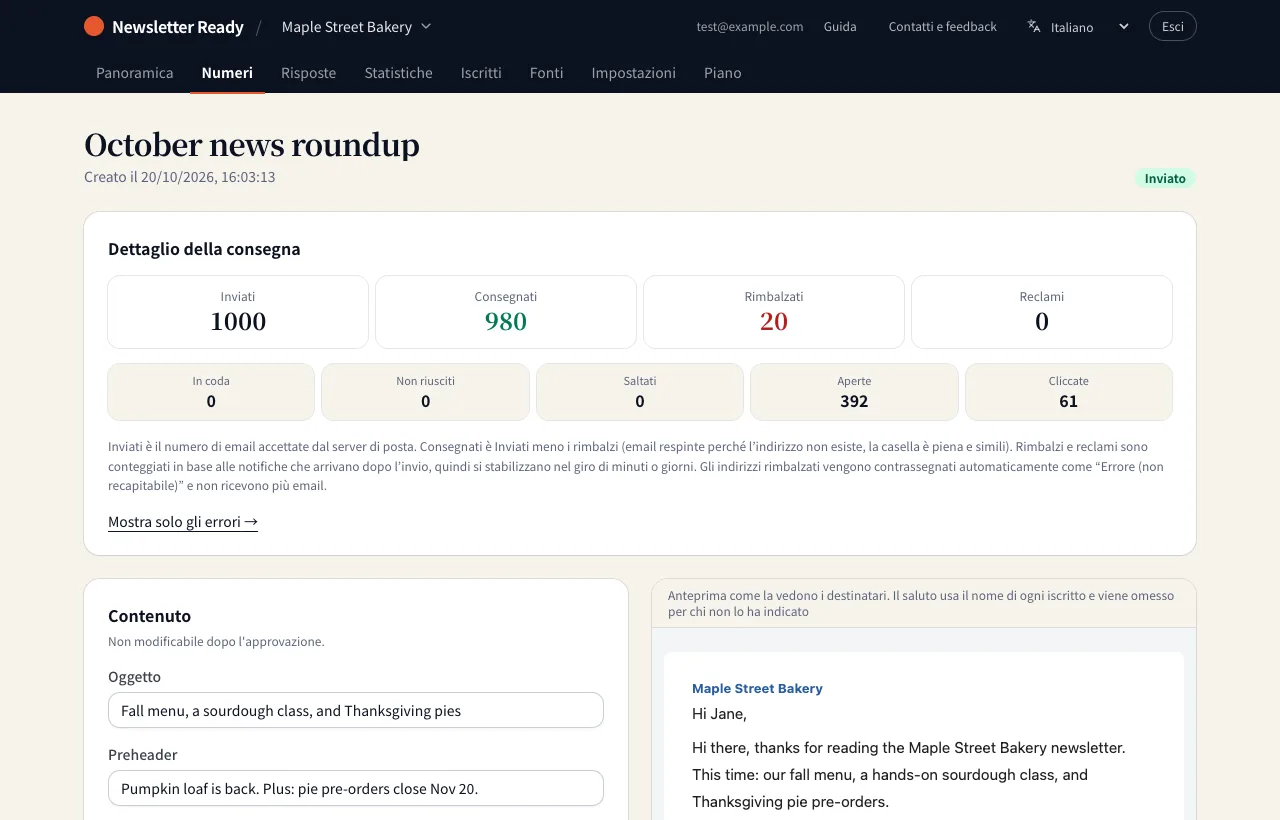The image size is (1280, 820).
Task: Open the Guida help link
Action: click(840, 27)
